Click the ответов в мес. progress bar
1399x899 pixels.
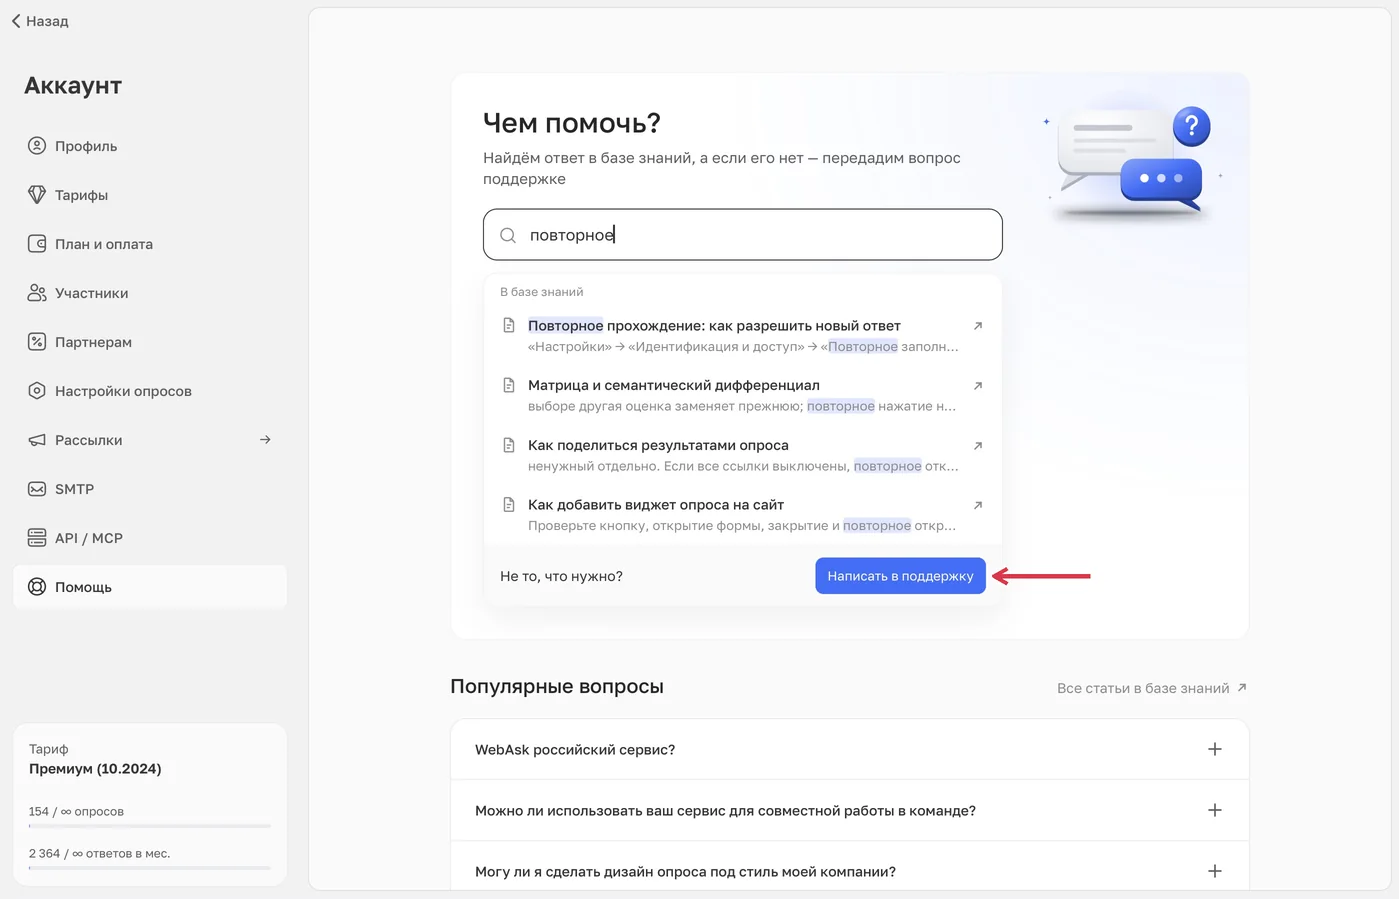tap(150, 868)
